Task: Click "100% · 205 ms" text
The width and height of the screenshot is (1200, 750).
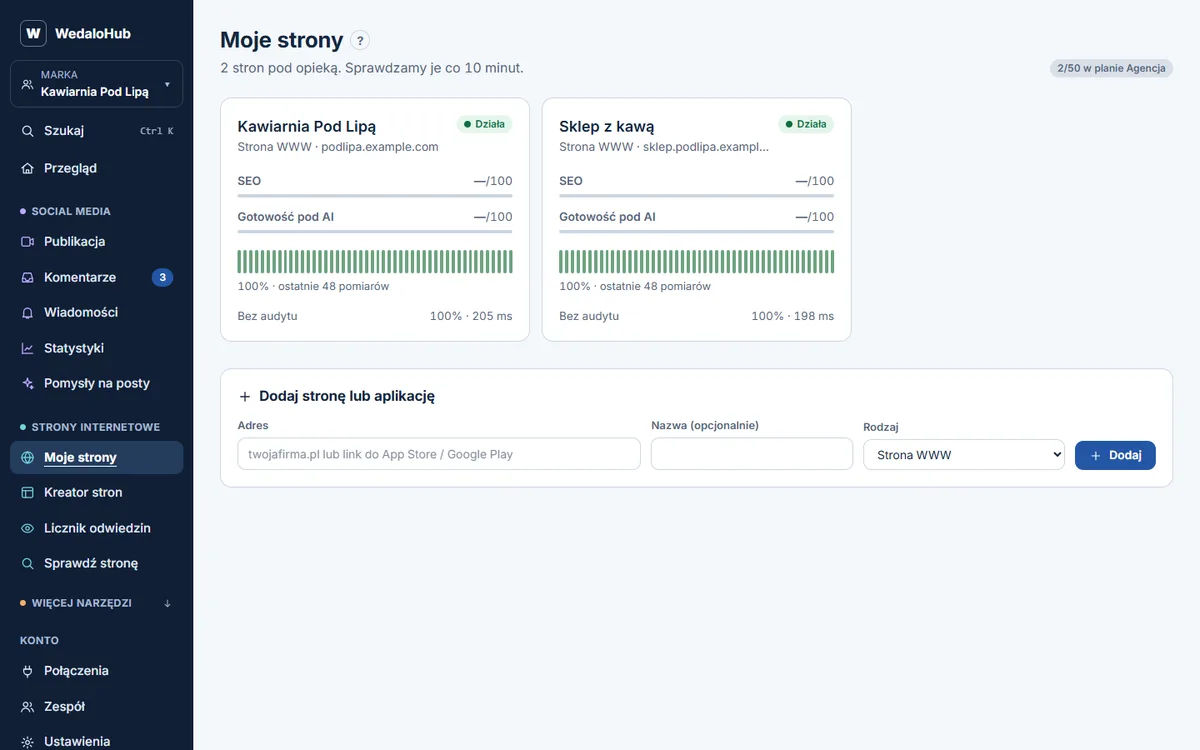Action: click(471, 316)
